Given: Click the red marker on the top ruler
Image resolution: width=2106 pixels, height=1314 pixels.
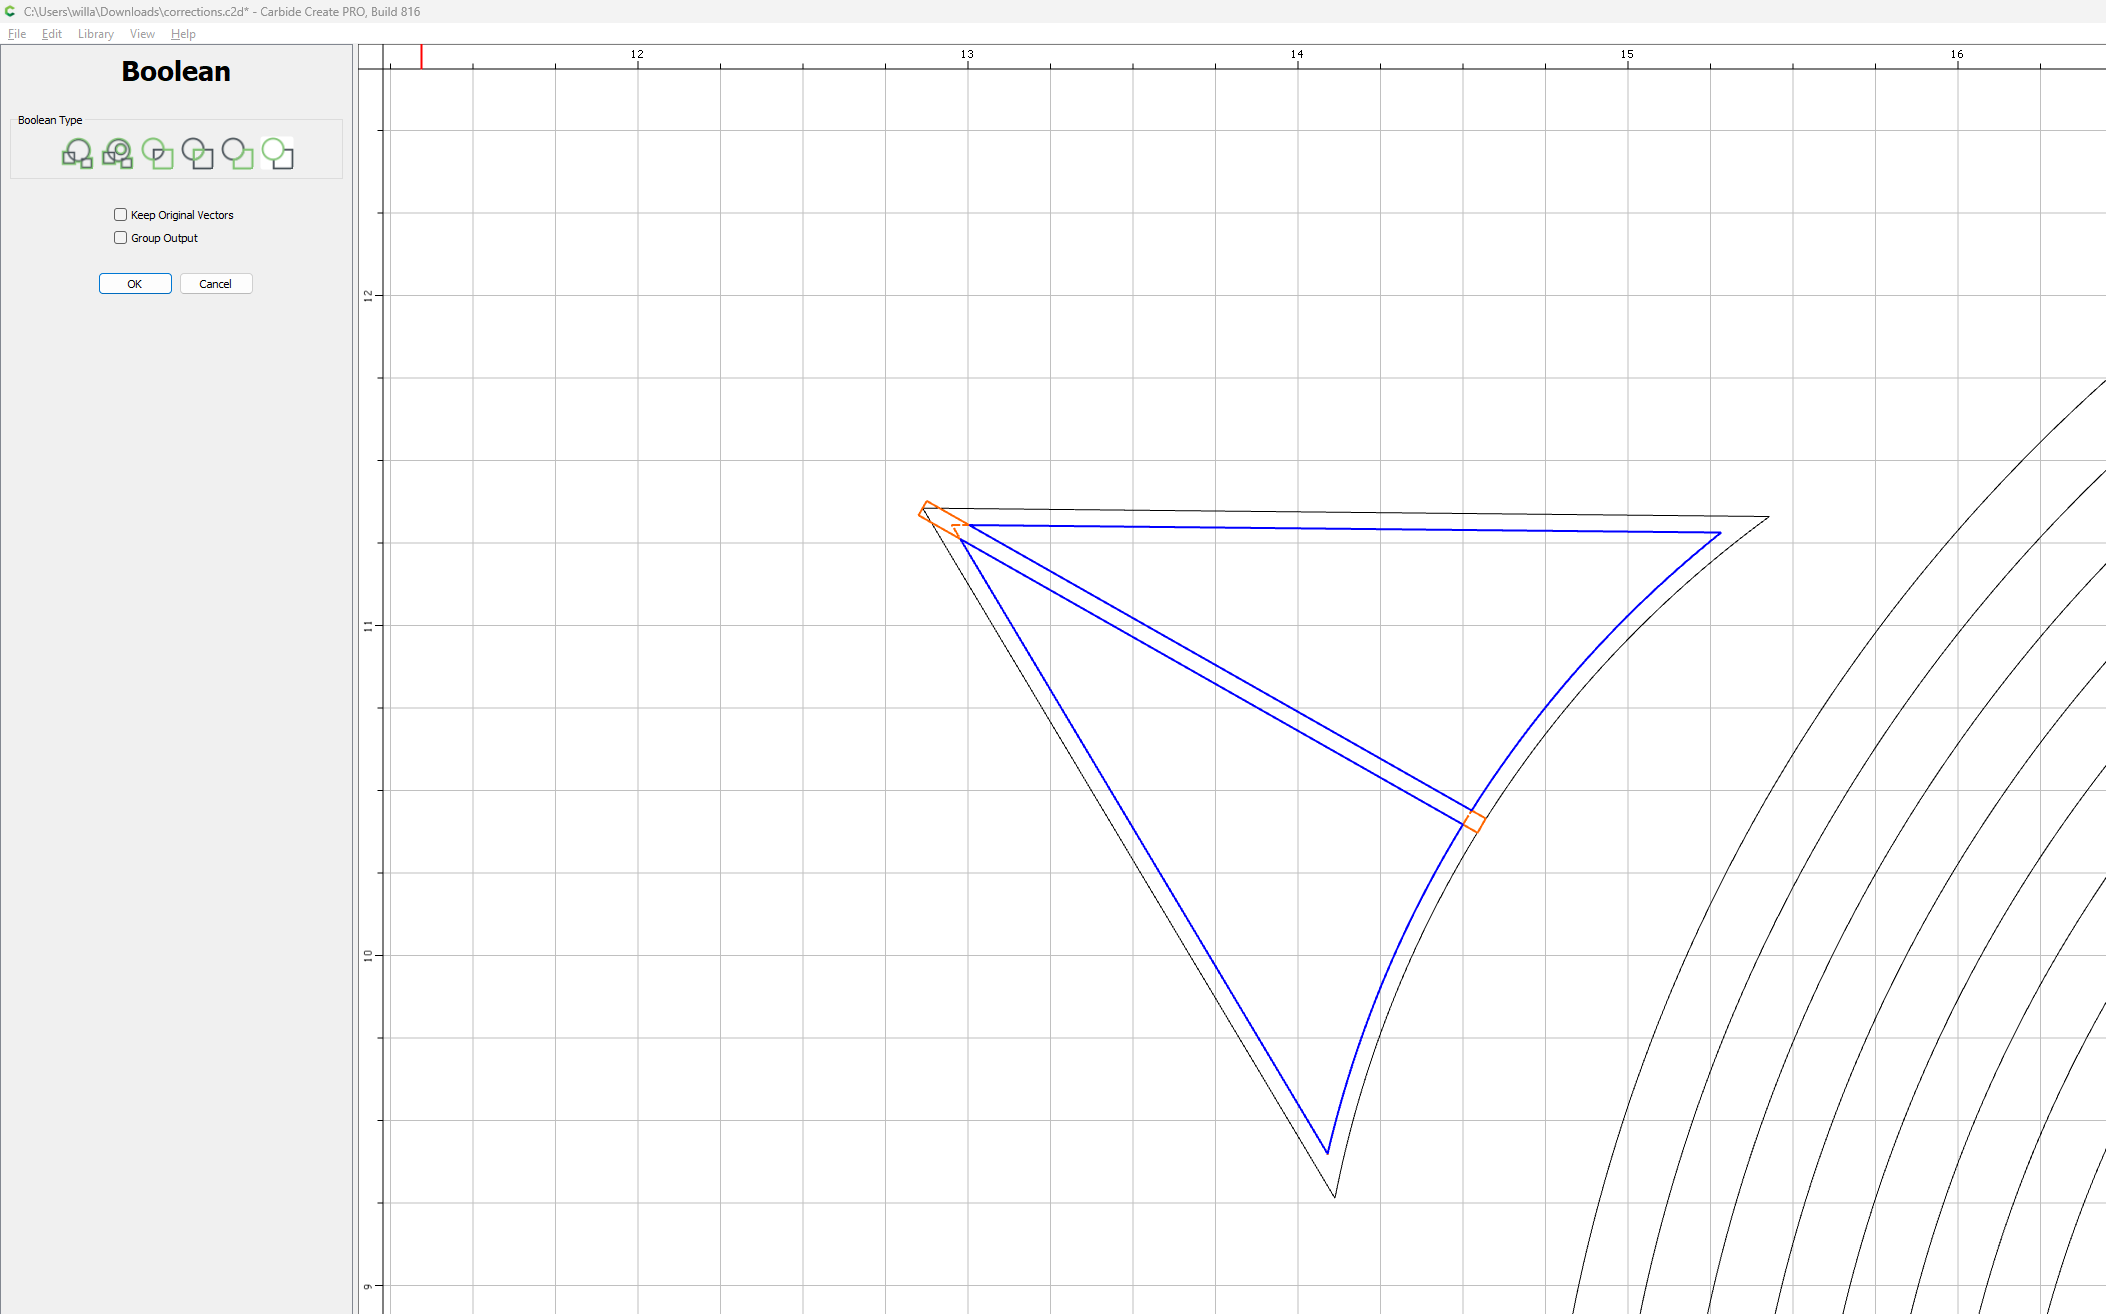Looking at the screenshot, I should 421,56.
